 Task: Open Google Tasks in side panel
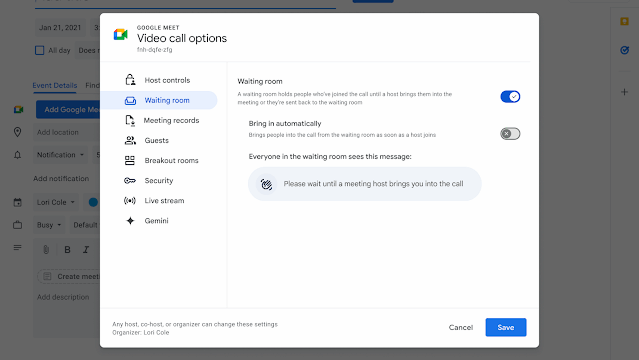point(624,51)
